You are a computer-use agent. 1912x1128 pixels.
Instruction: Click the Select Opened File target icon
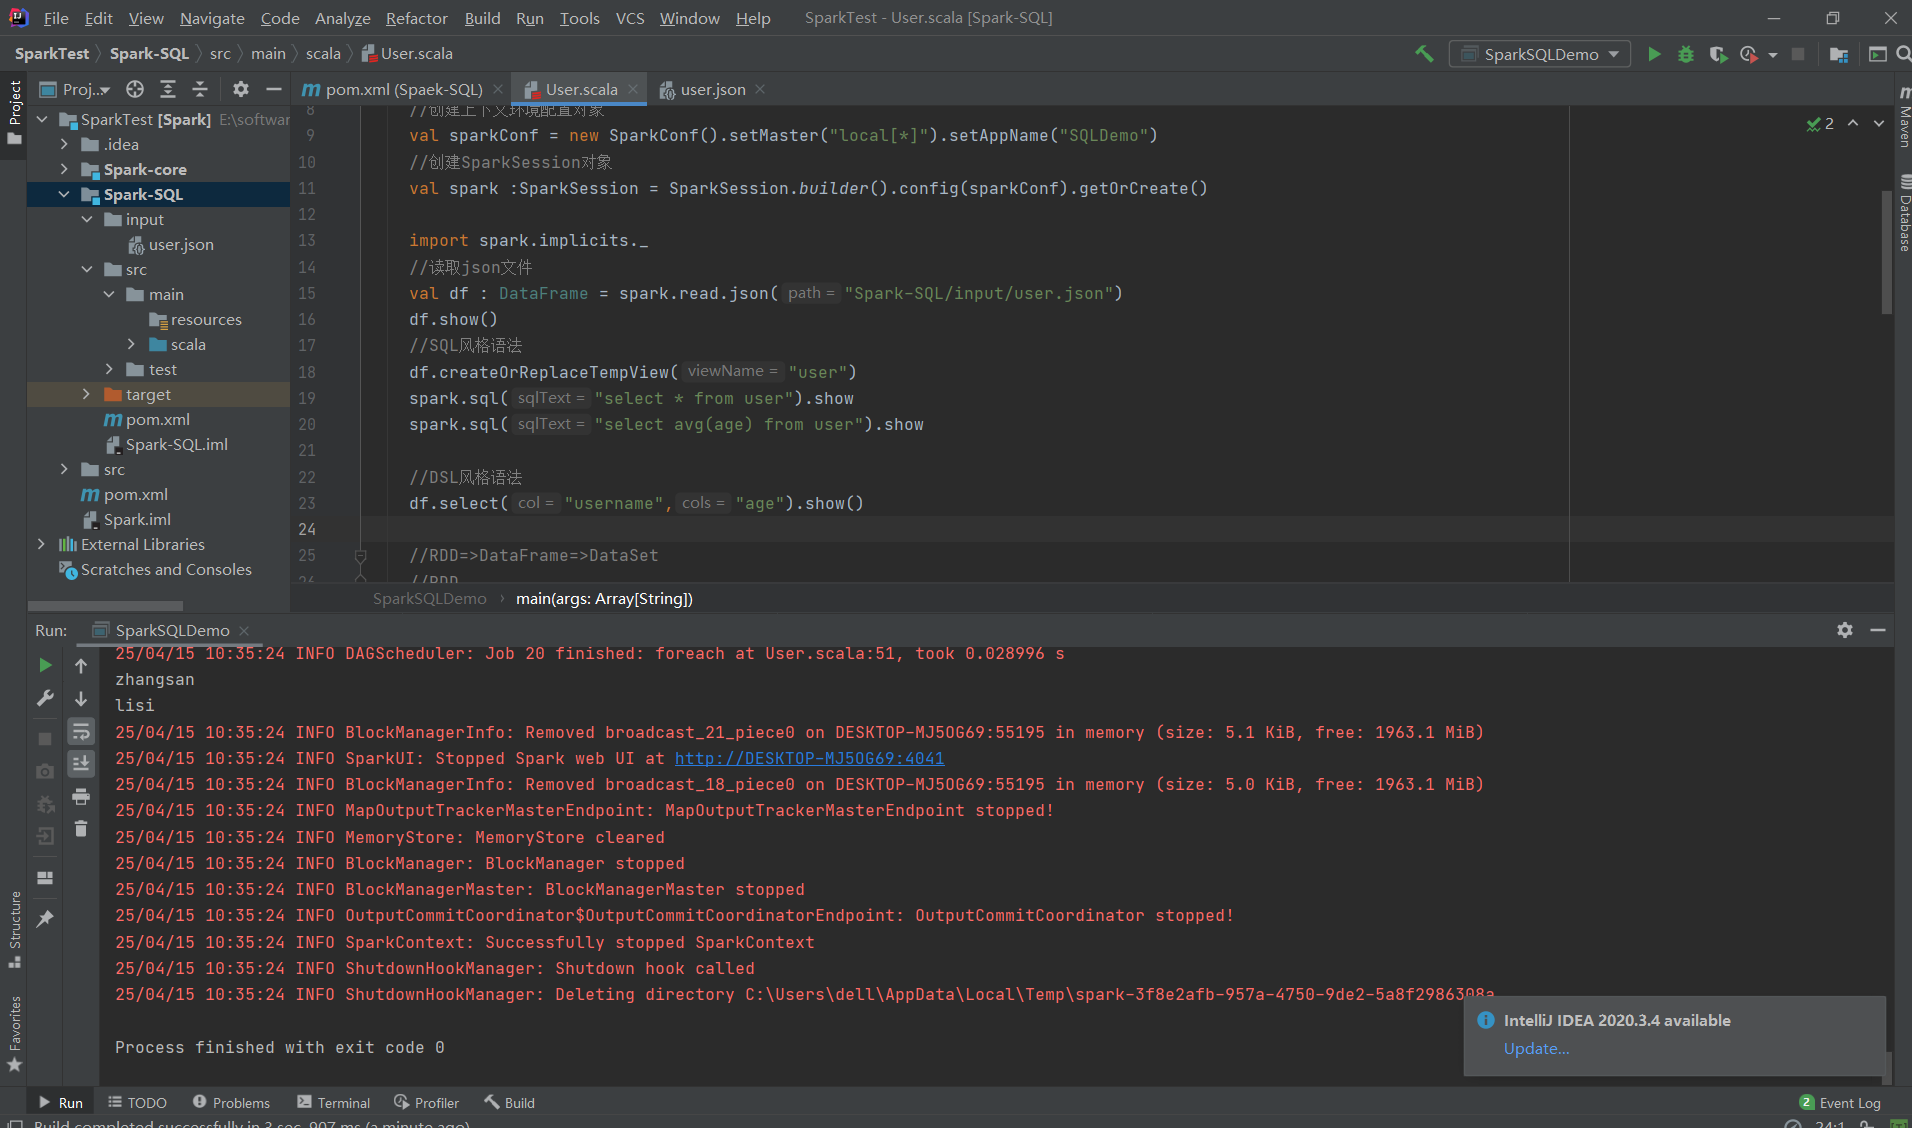pyautogui.click(x=135, y=89)
